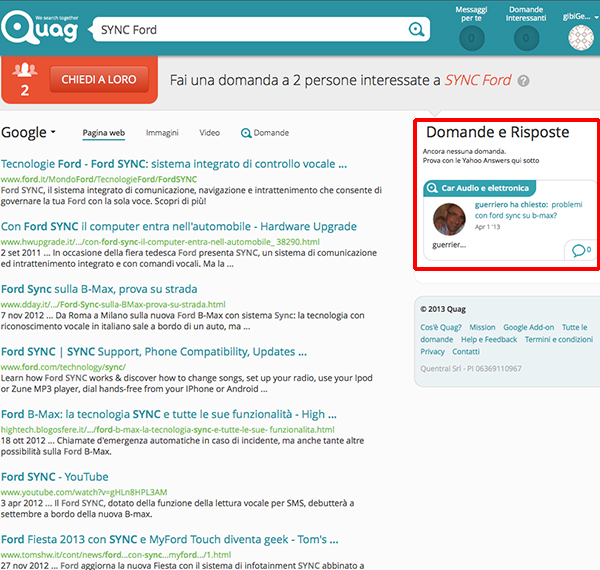Open the Domande Interessanti counter
The height and width of the screenshot is (570, 600).
point(526,38)
